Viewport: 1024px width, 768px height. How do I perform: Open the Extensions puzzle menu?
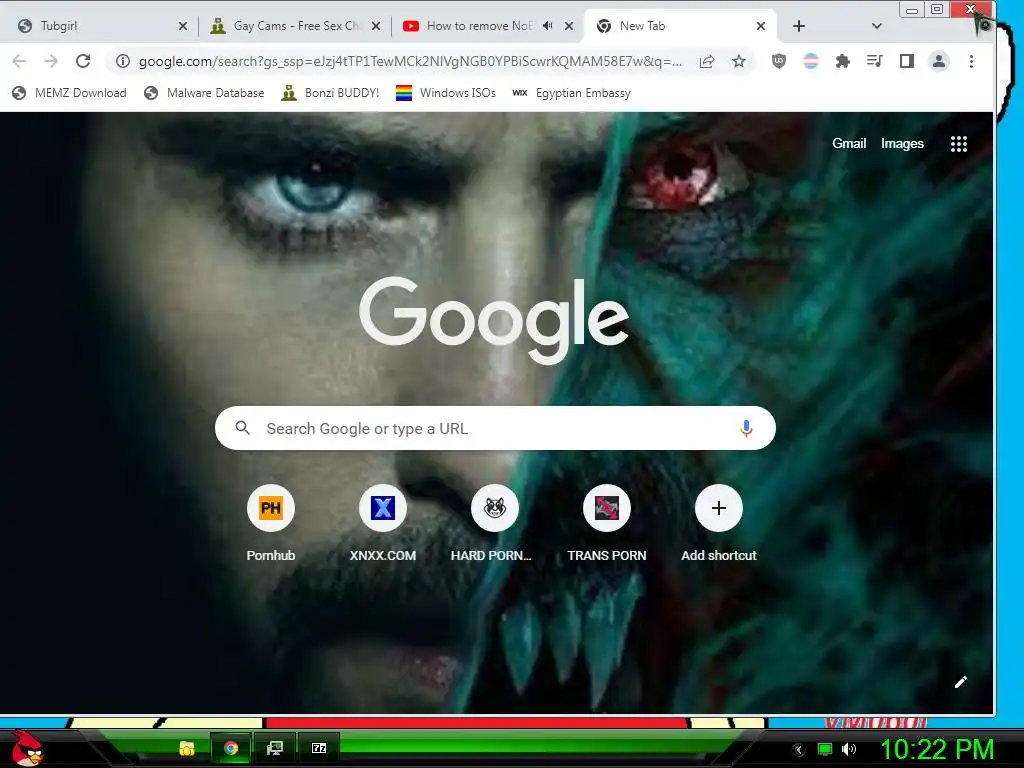point(842,61)
